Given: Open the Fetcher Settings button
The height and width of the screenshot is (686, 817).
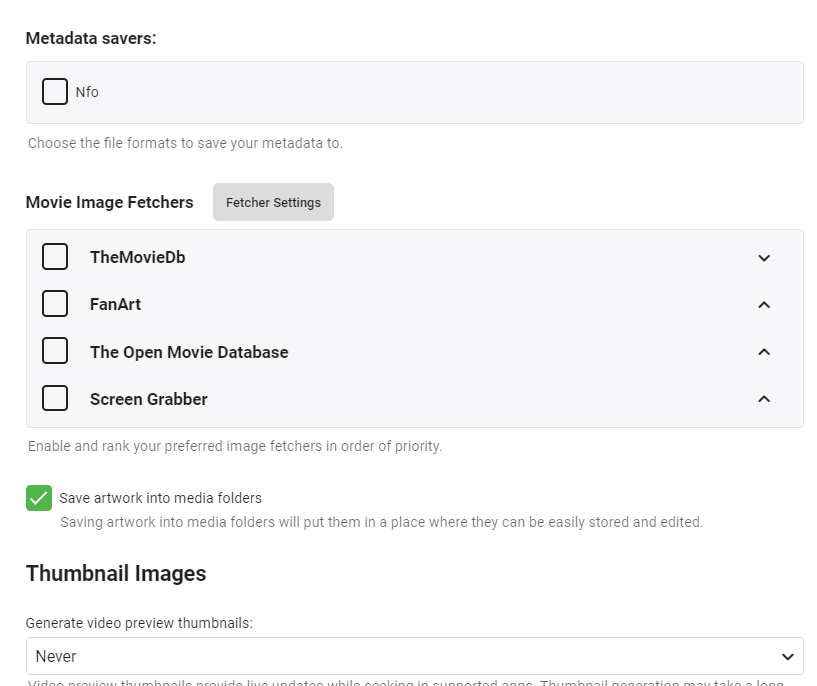Looking at the screenshot, I should pyautogui.click(x=273, y=202).
